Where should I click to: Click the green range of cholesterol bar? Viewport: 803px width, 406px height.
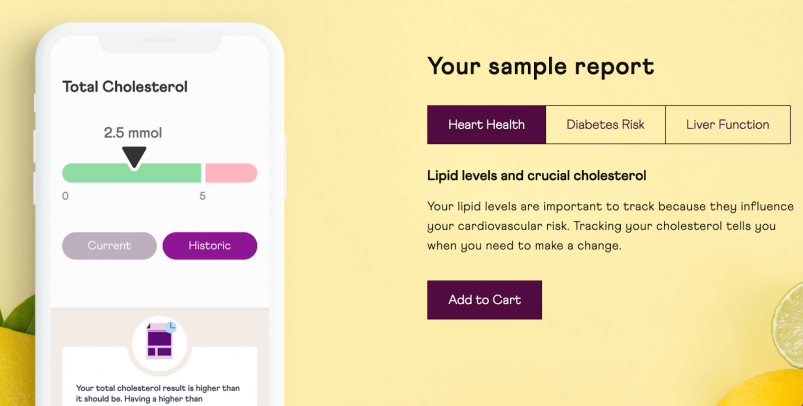tap(132, 173)
